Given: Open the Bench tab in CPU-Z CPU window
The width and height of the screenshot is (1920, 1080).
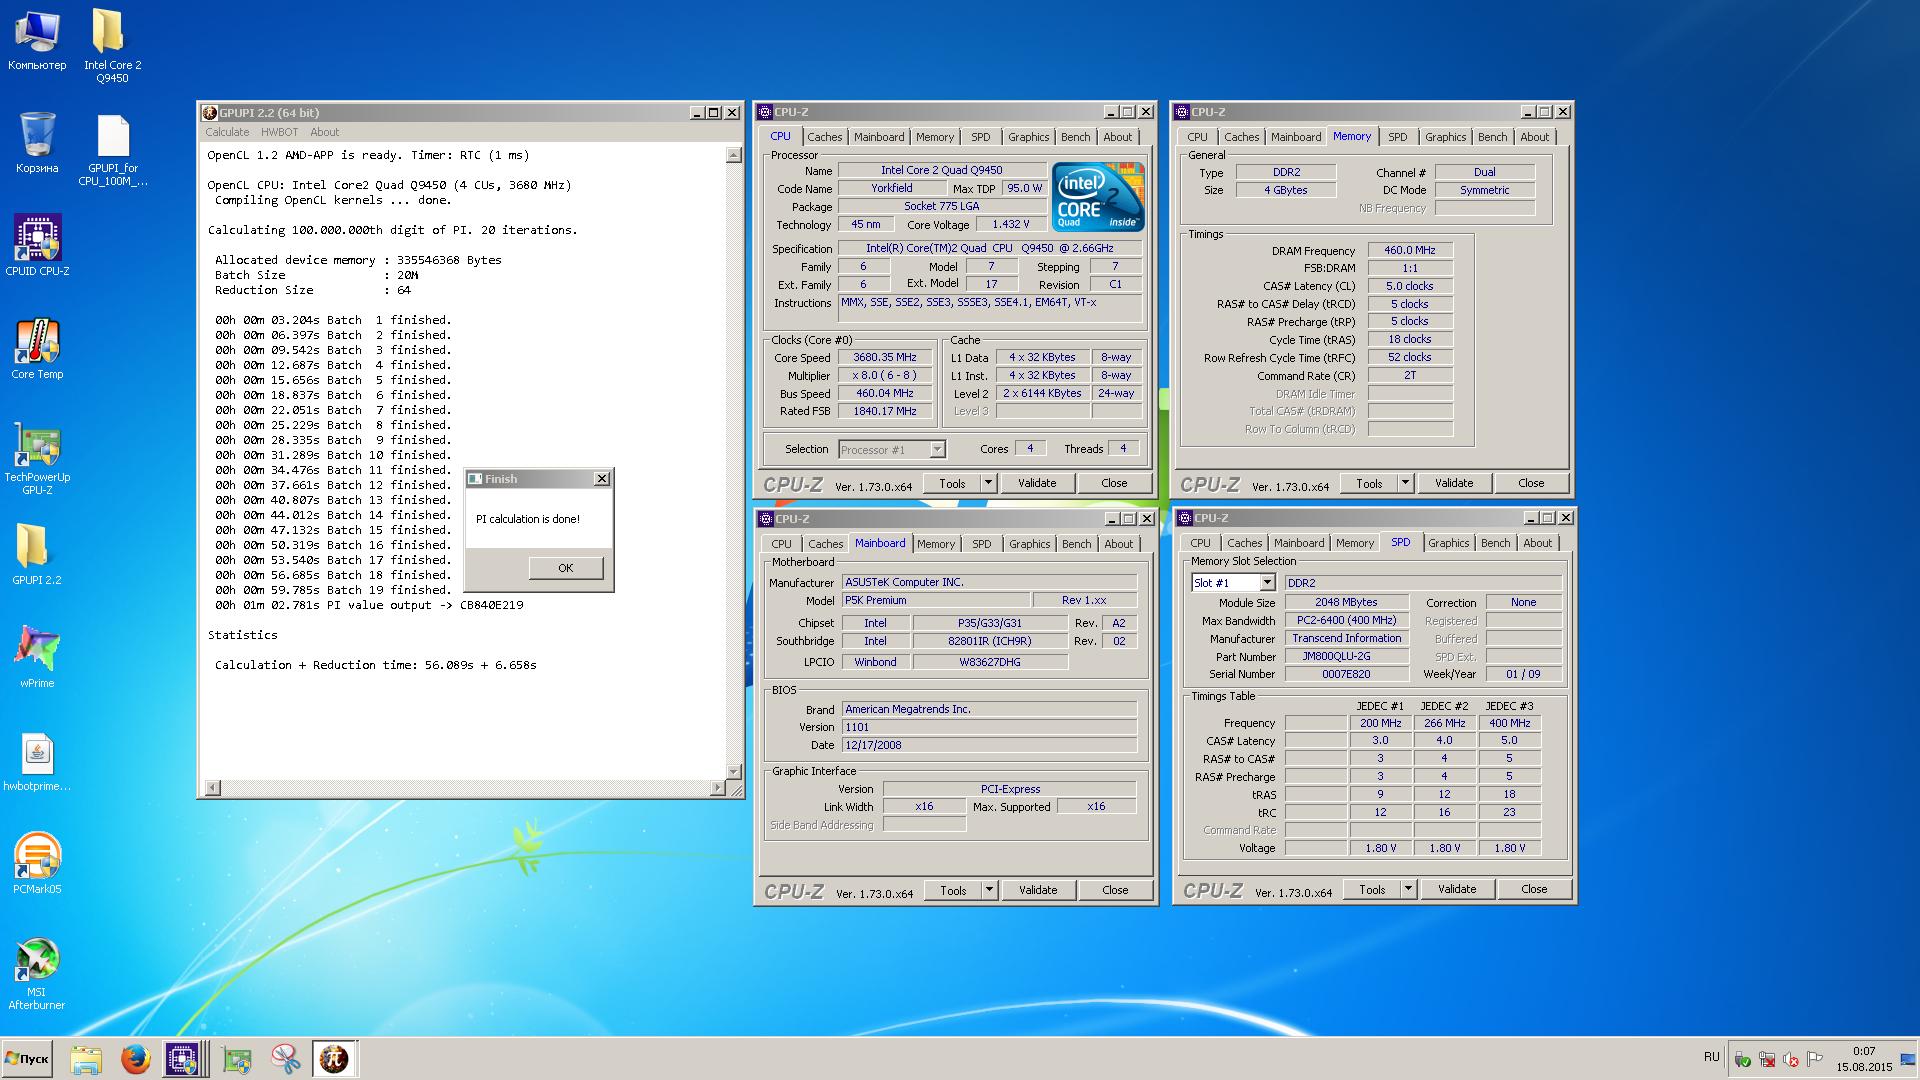Looking at the screenshot, I should click(x=1076, y=137).
